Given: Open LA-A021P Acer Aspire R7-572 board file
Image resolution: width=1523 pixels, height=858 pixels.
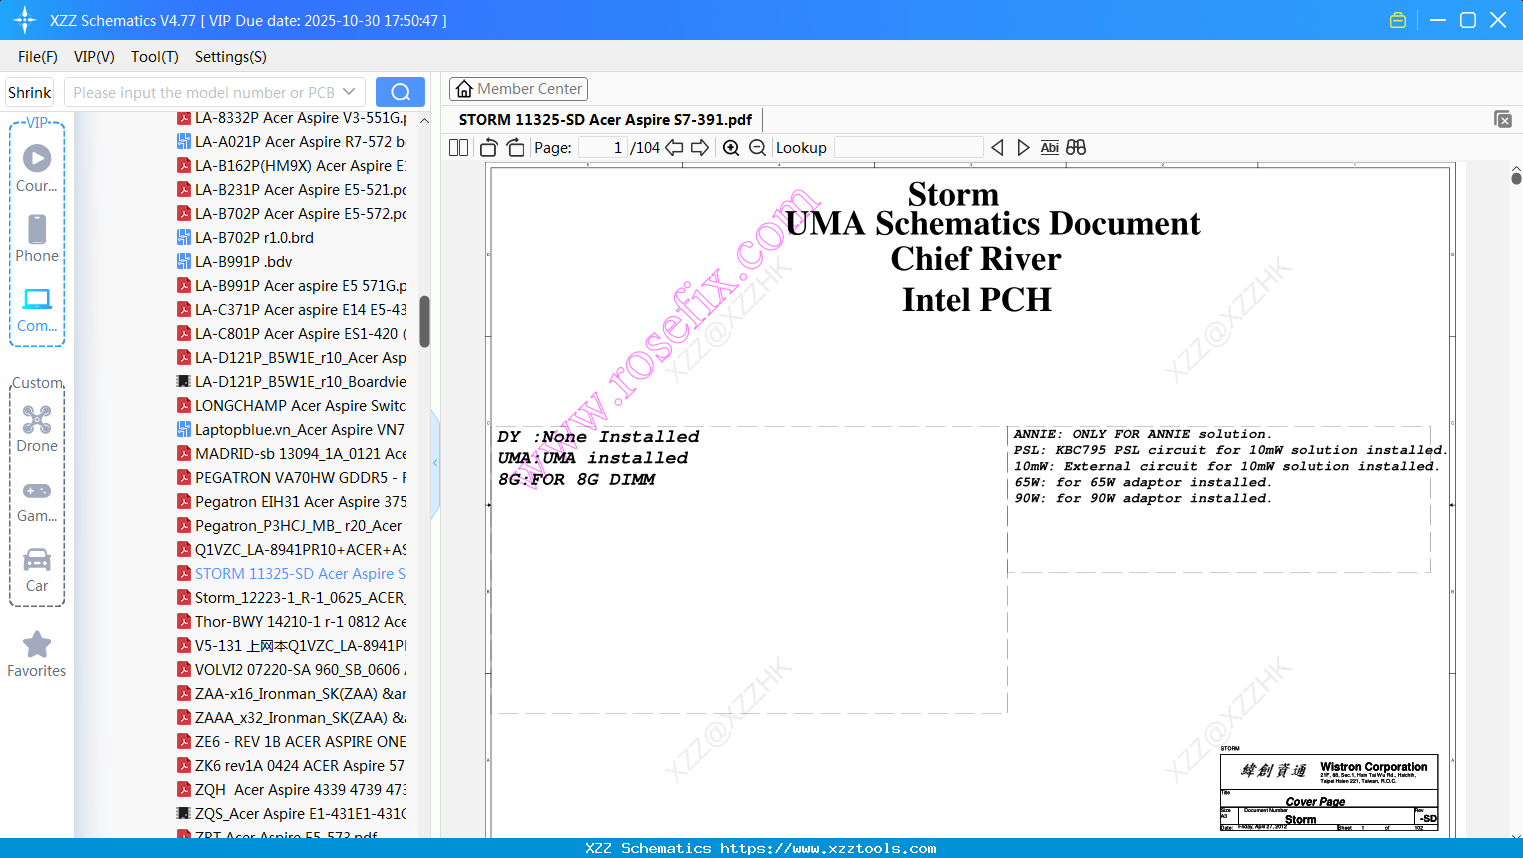Looking at the screenshot, I should [292, 142].
